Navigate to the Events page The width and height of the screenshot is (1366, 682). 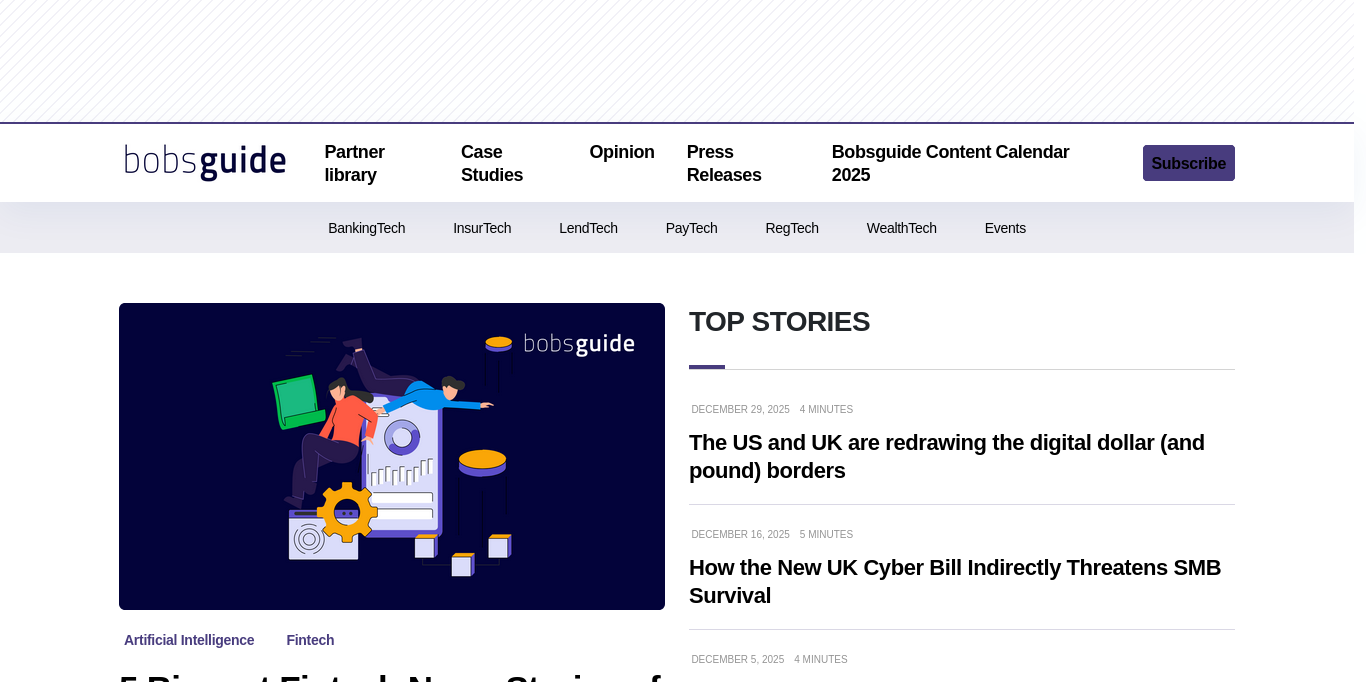click(1005, 228)
